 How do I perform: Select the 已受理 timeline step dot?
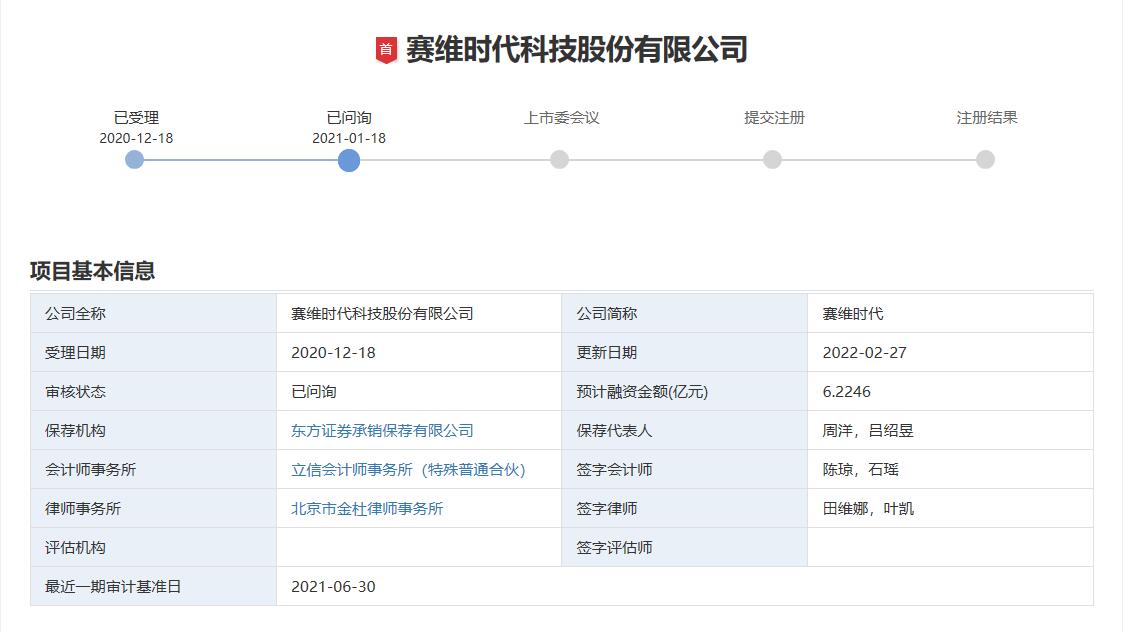[x=135, y=160]
